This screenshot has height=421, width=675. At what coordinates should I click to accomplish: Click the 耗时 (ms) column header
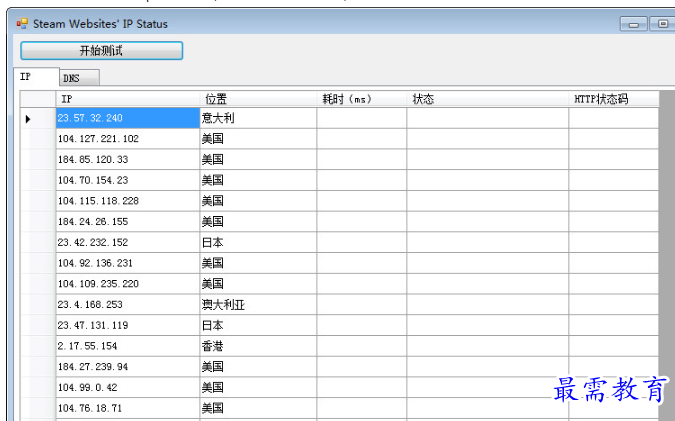click(x=362, y=99)
